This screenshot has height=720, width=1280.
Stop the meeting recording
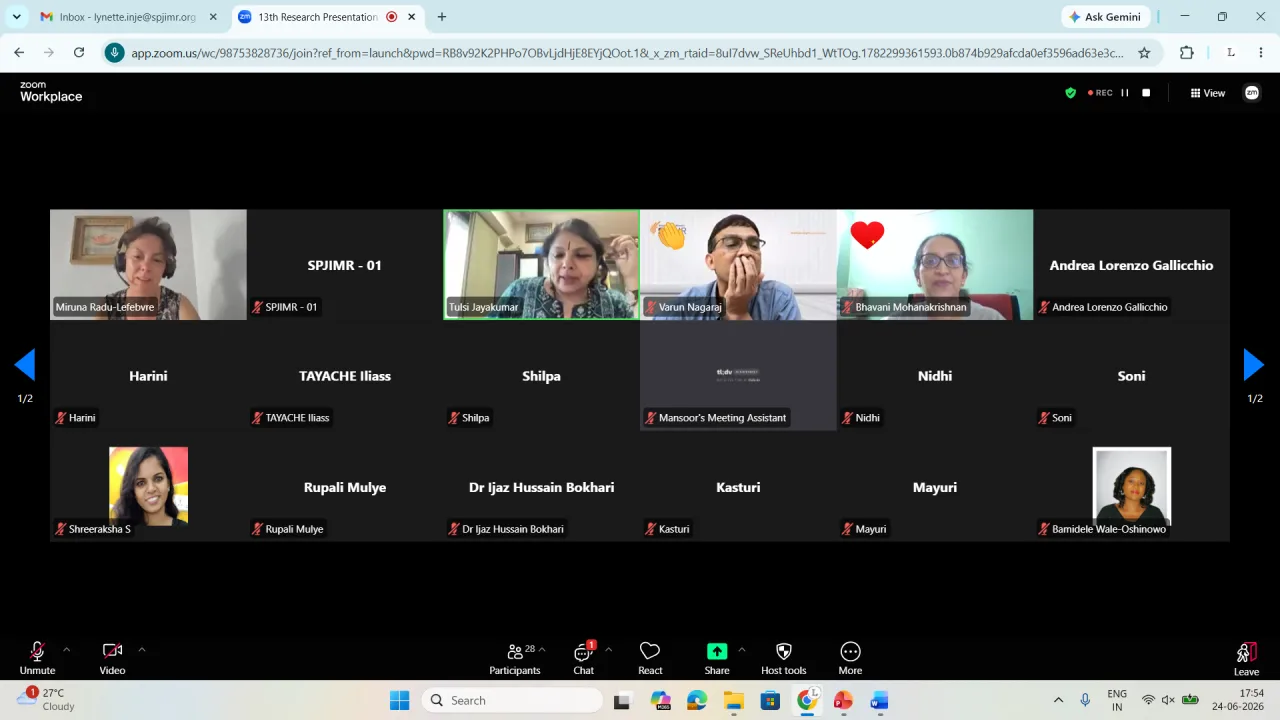pos(1146,93)
